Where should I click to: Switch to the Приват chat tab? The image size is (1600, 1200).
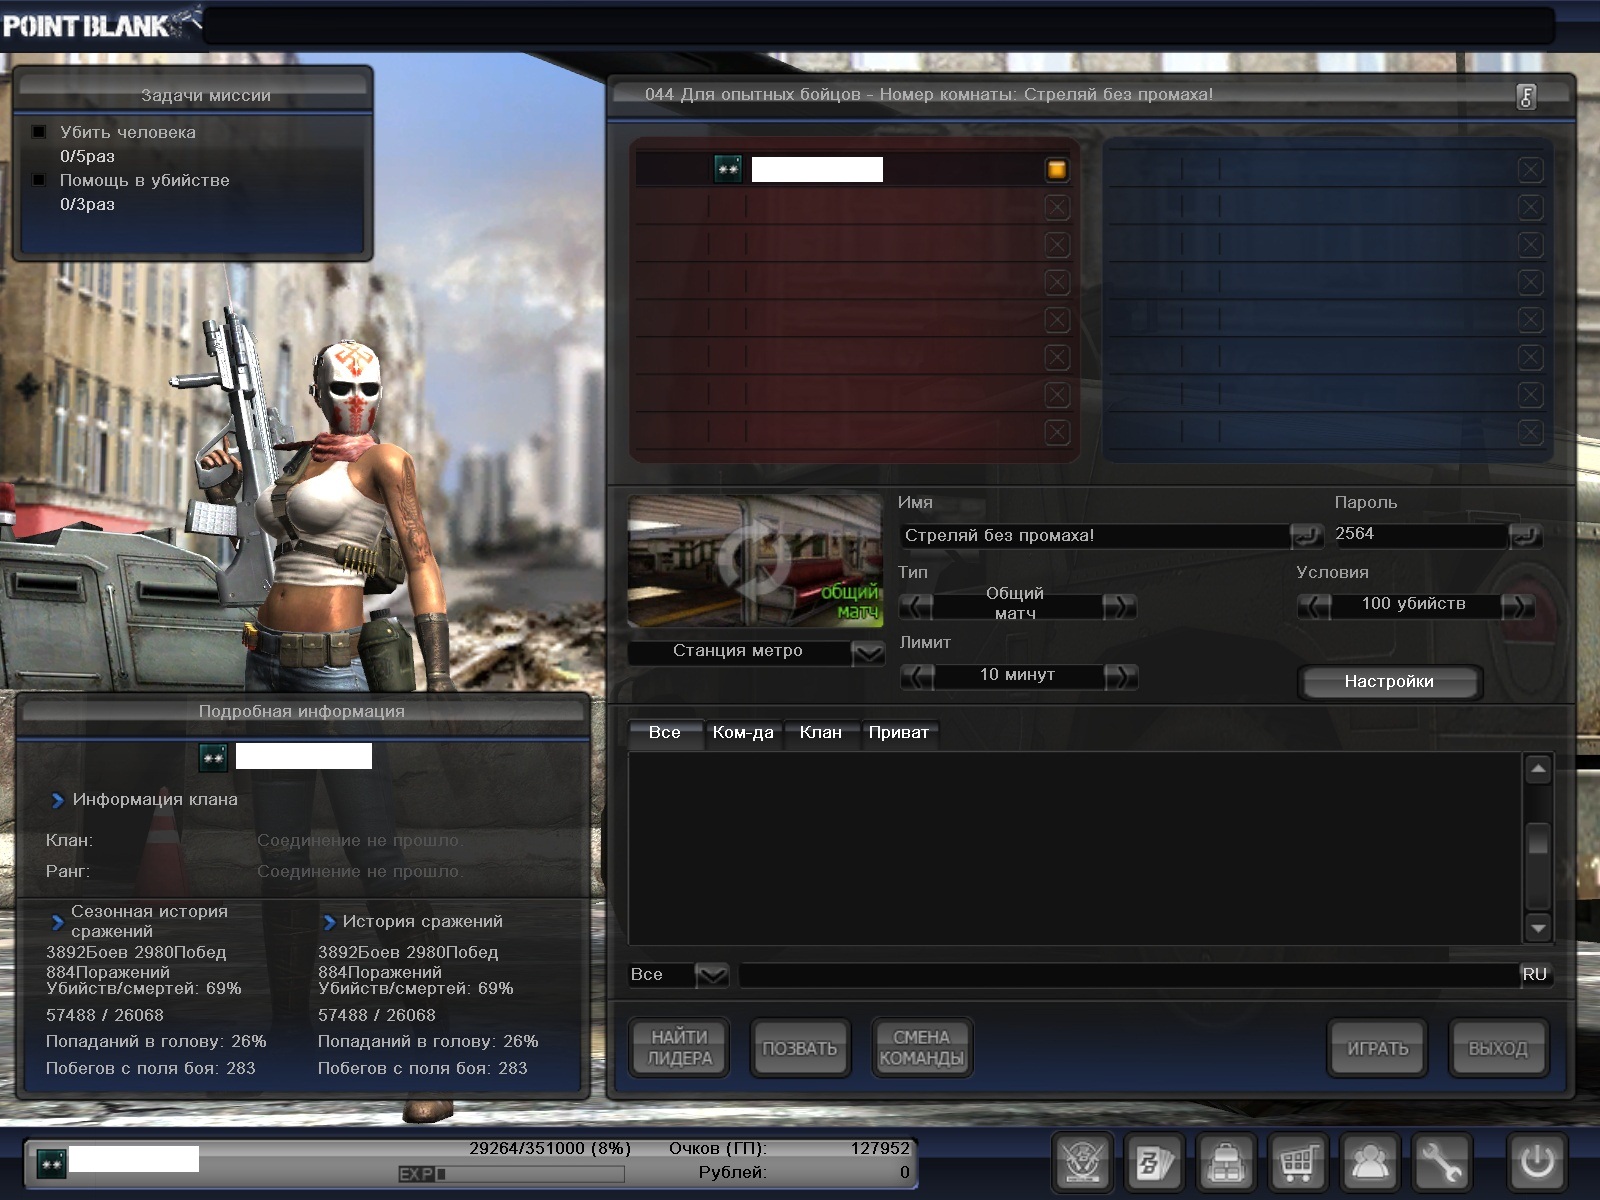coord(898,733)
